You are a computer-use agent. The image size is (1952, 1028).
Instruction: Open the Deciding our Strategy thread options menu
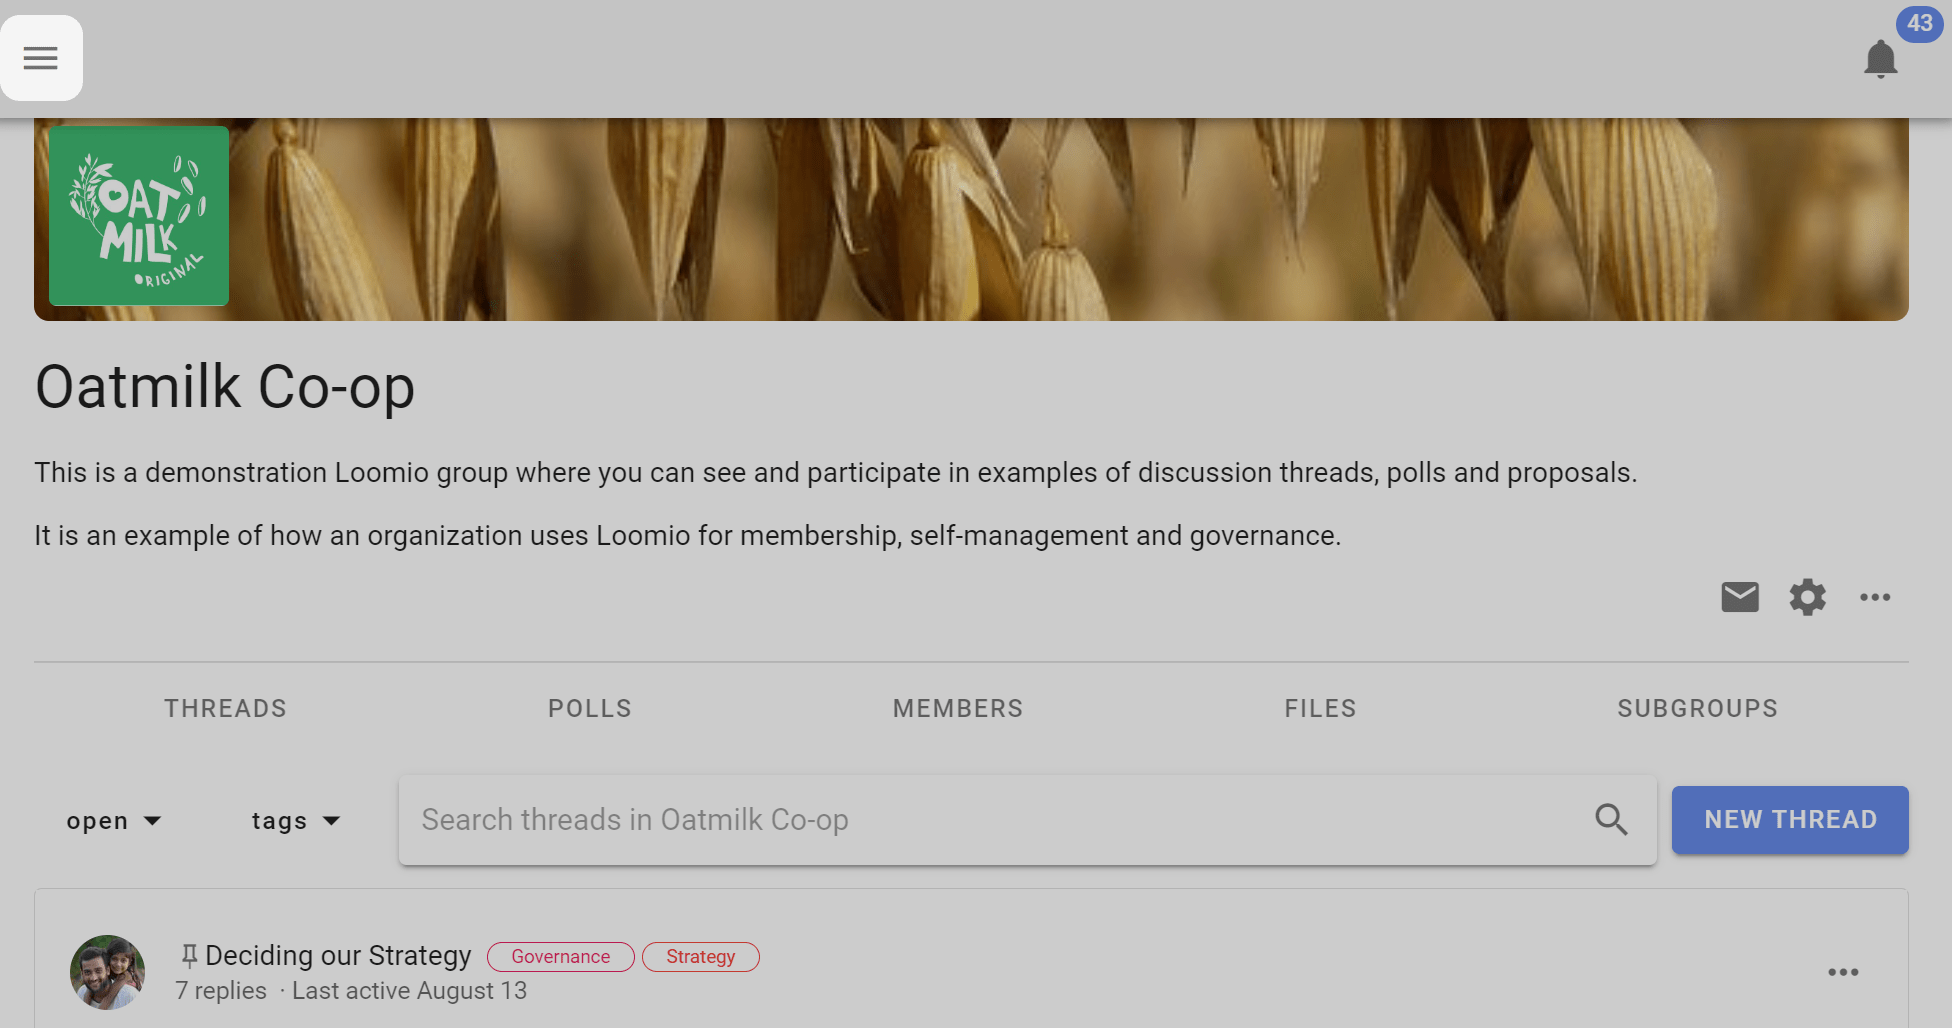point(1843,972)
